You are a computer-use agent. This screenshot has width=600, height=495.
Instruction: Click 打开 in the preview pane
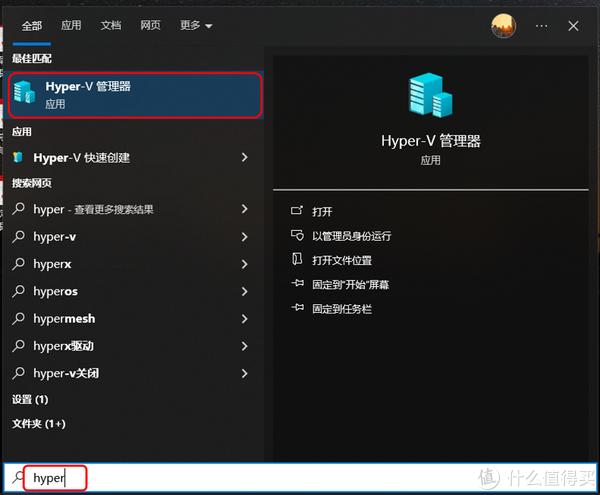pos(322,212)
